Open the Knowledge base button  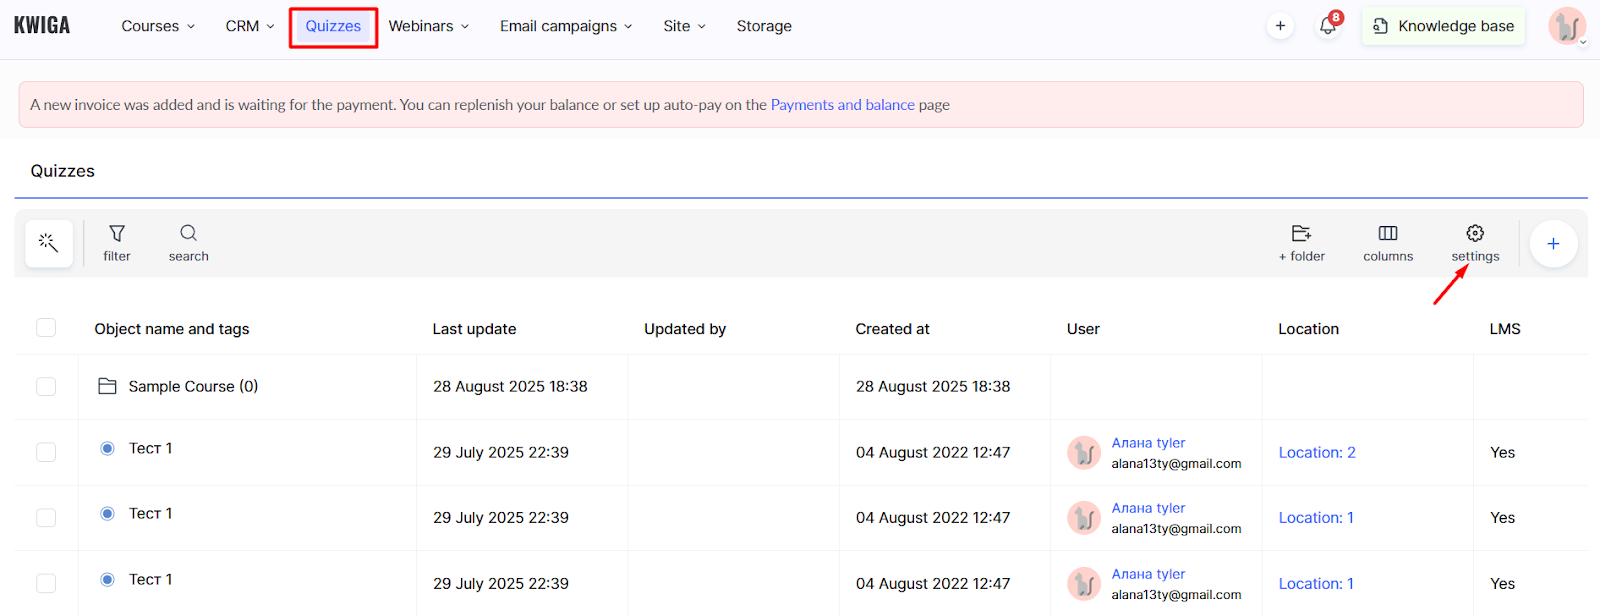[x=1443, y=26]
